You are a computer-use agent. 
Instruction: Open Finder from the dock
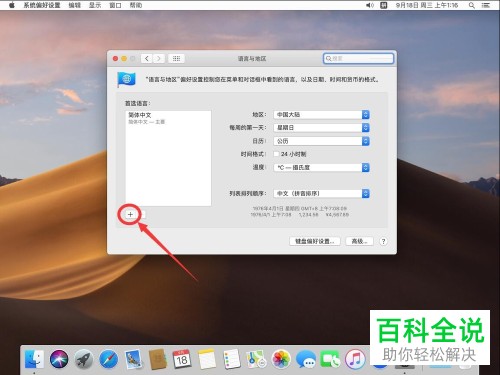(34, 360)
